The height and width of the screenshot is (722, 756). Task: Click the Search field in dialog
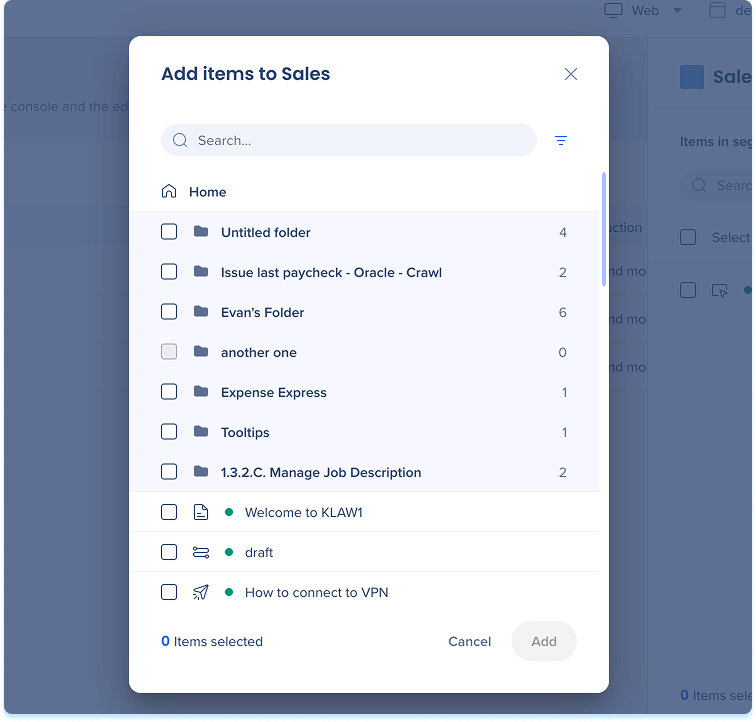[x=349, y=140]
